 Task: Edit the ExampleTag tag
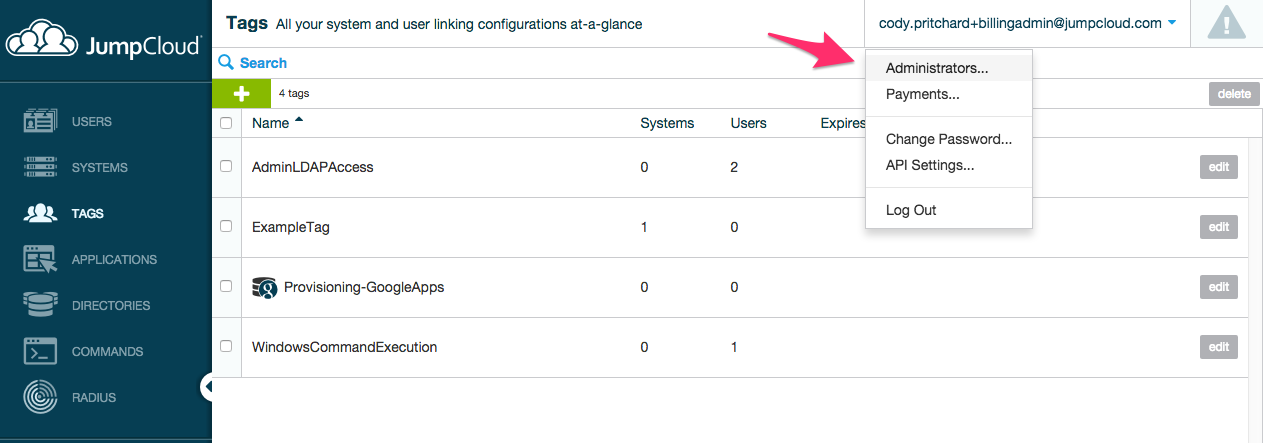(x=1219, y=227)
